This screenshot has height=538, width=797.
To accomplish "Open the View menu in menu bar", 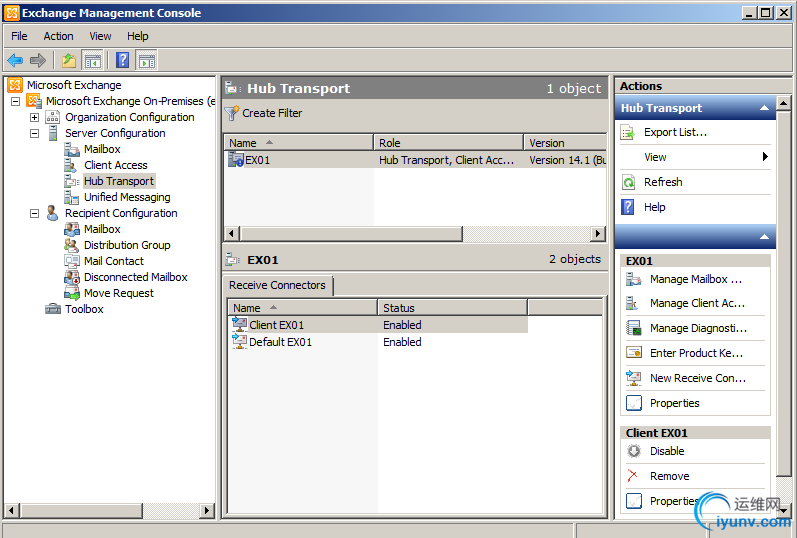I will (100, 36).
